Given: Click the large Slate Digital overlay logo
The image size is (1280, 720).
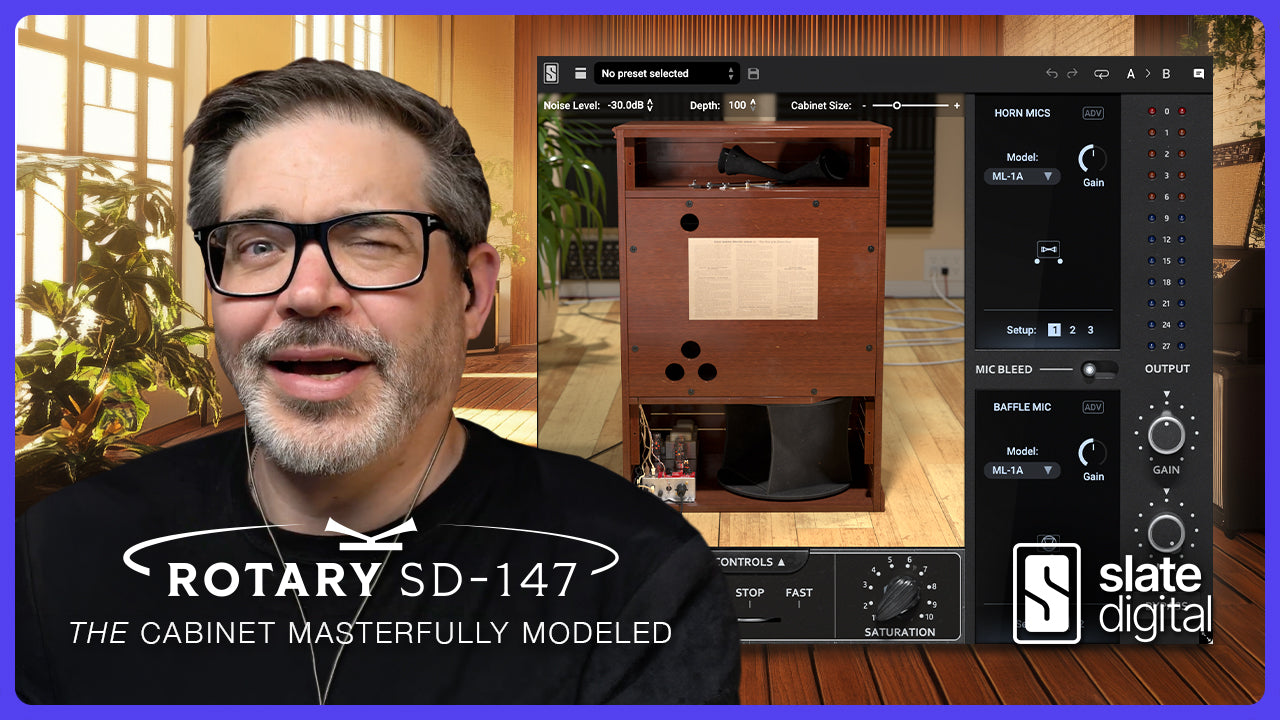Looking at the screenshot, I should [x=1112, y=592].
